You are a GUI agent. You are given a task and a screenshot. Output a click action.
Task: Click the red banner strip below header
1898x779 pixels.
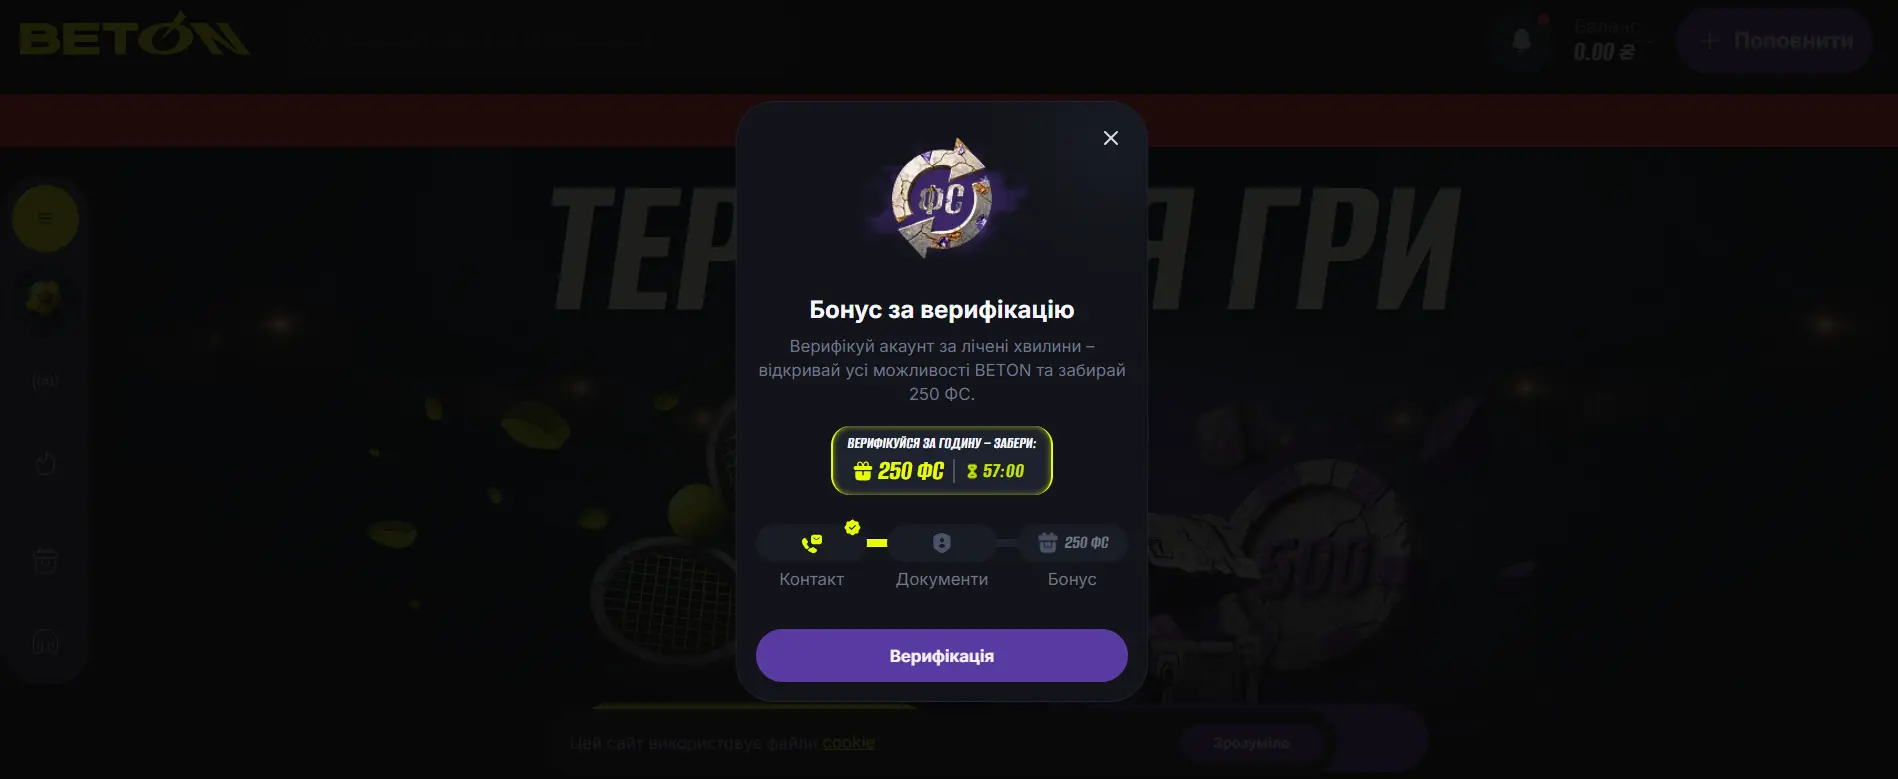click(x=368, y=121)
